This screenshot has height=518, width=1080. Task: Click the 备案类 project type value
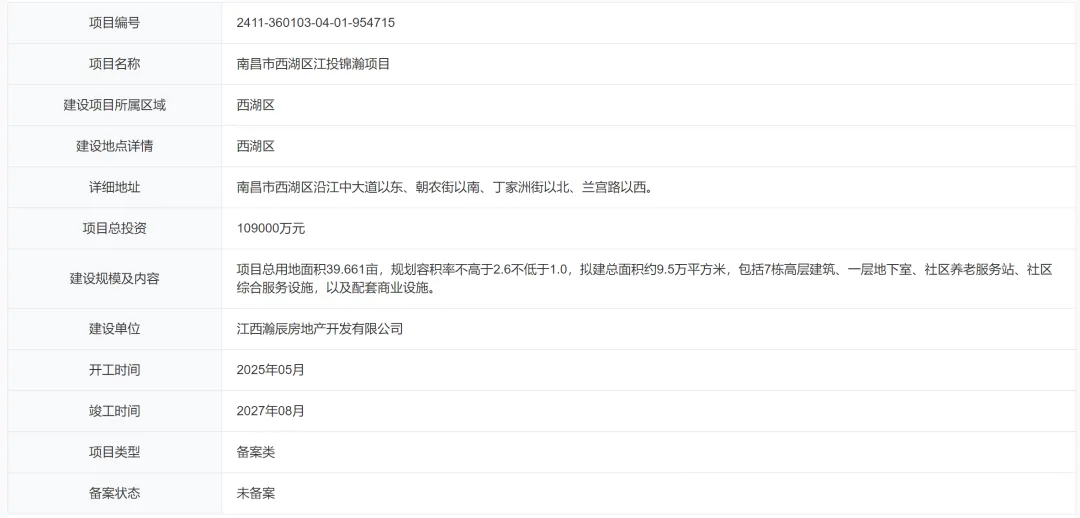click(256, 453)
